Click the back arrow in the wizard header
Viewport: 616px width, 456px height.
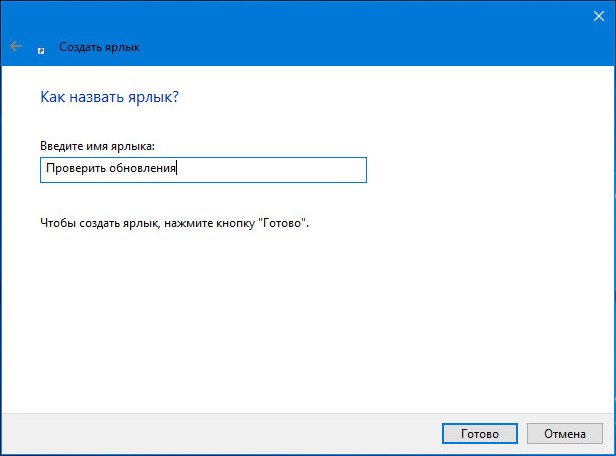tap(16, 46)
